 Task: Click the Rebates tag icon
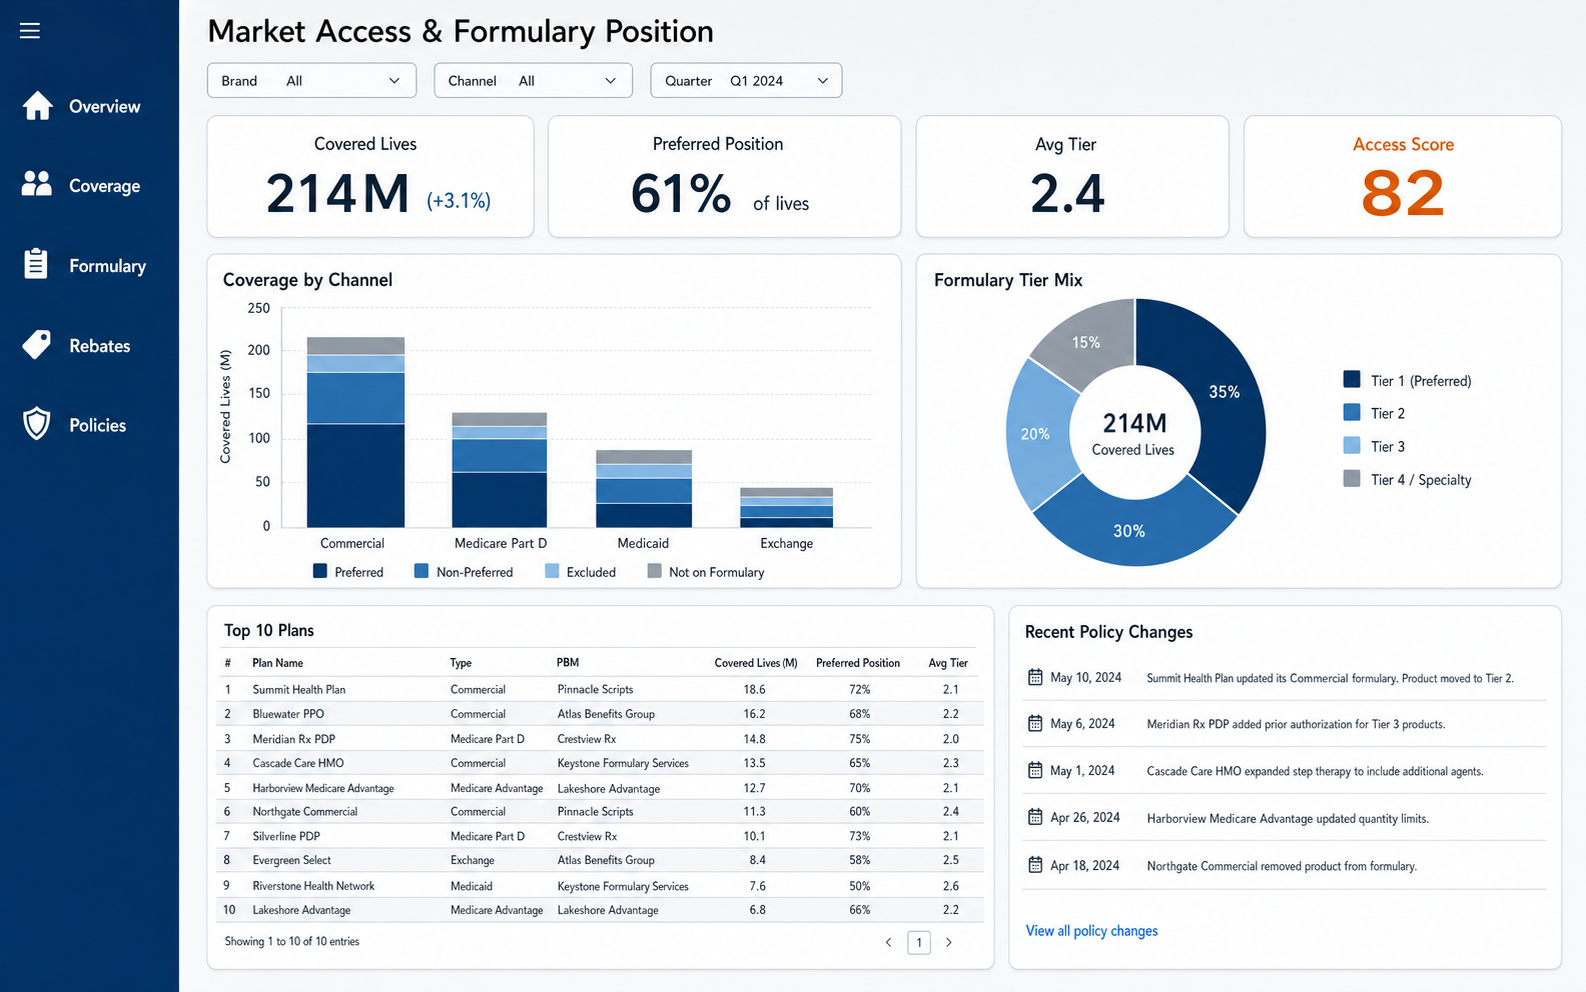tap(37, 345)
